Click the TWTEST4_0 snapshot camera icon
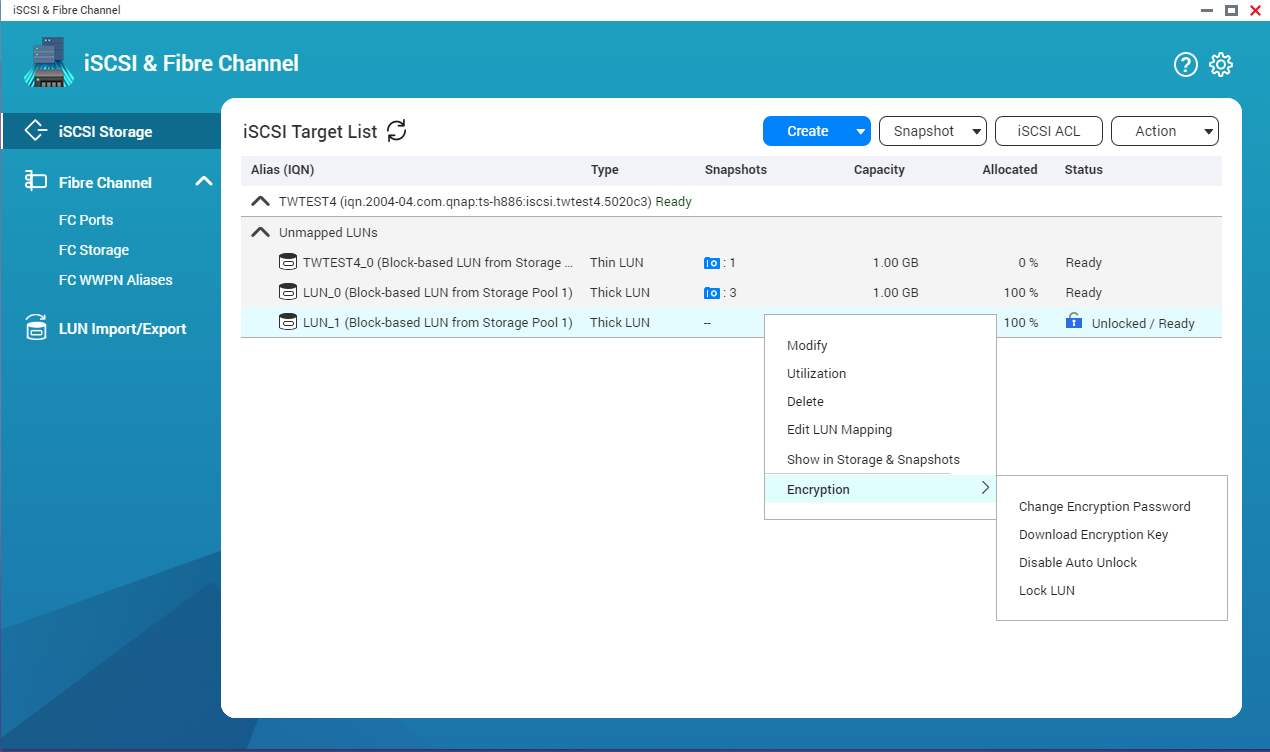 712,263
